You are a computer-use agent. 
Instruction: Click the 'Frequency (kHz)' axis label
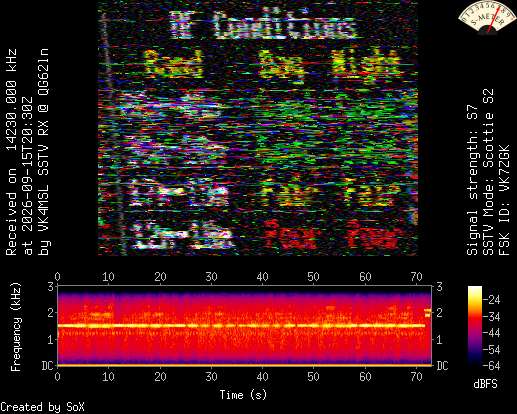tap(15, 327)
